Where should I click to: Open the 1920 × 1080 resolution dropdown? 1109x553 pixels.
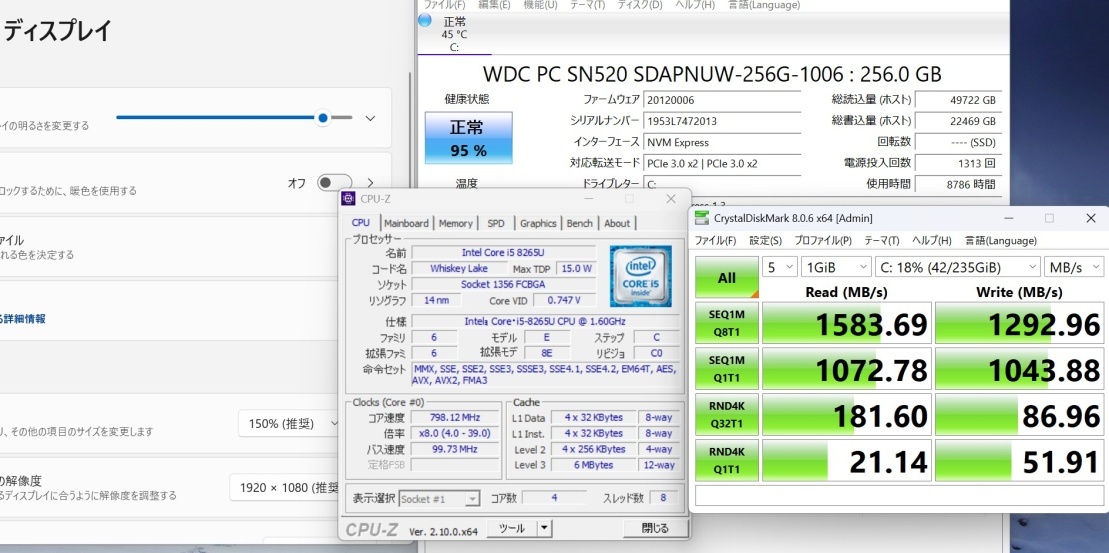click(286, 488)
